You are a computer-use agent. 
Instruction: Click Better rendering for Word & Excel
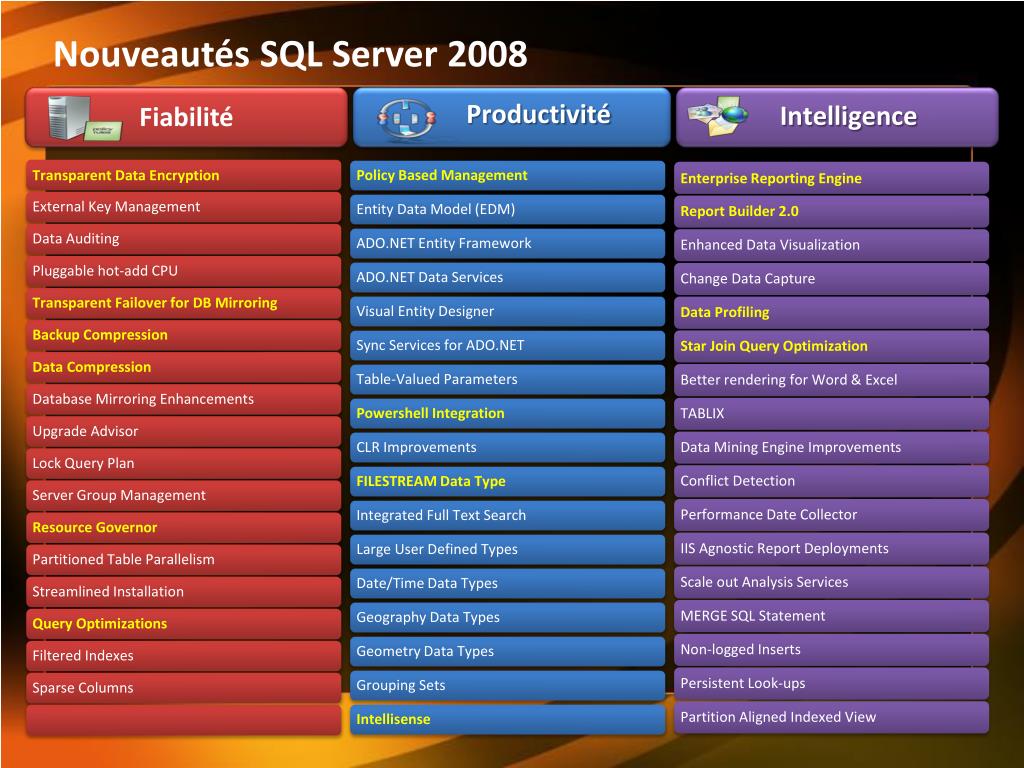tap(831, 380)
